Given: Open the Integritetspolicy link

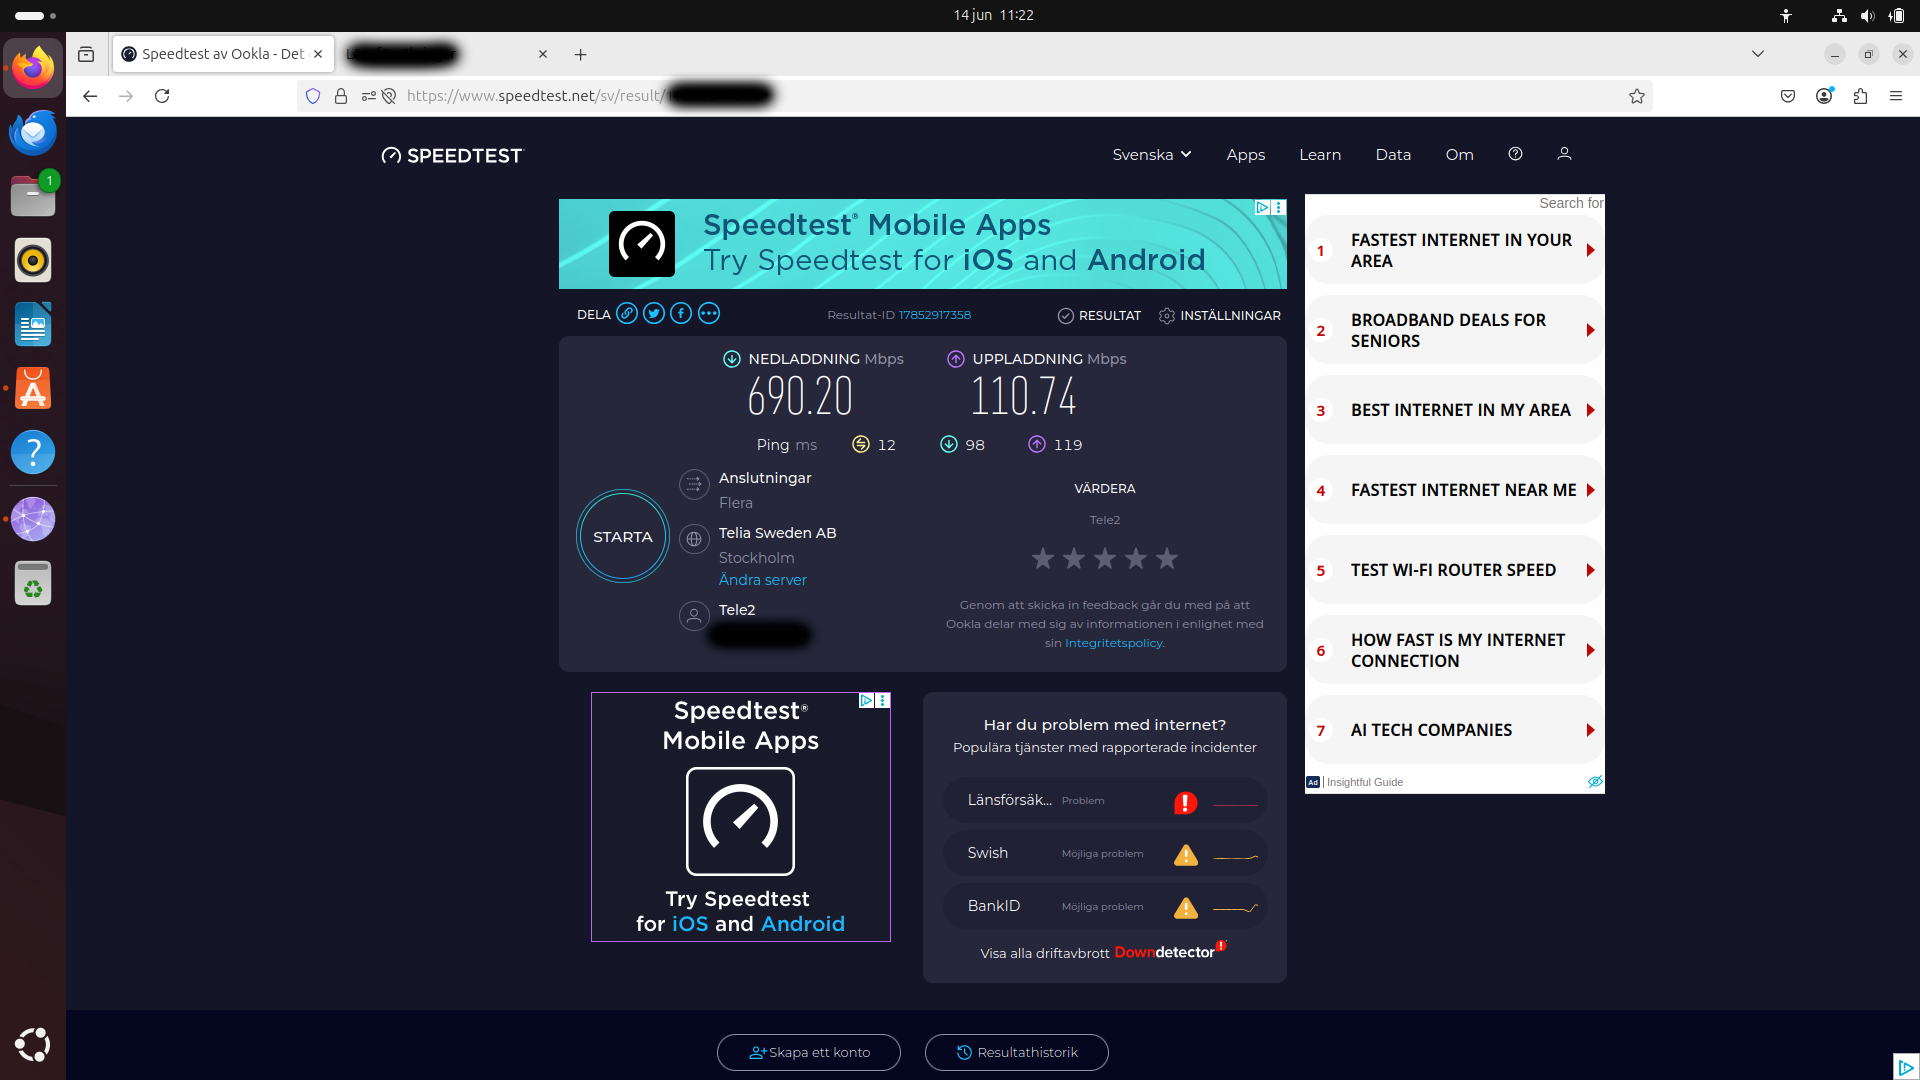Looking at the screenshot, I should (1114, 643).
